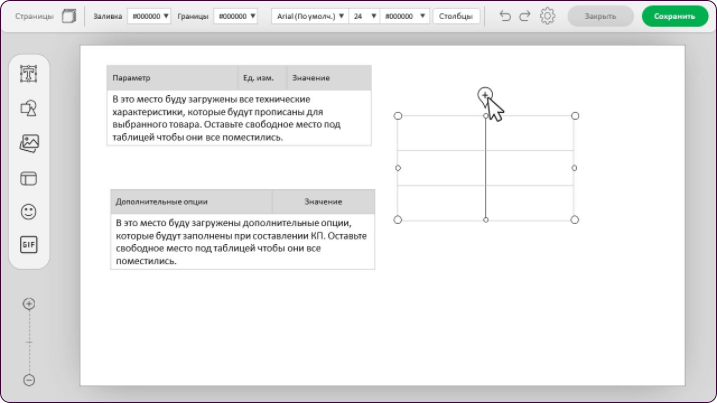Open the Страницы pages panel icon
The image size is (717, 403).
pos(68,16)
